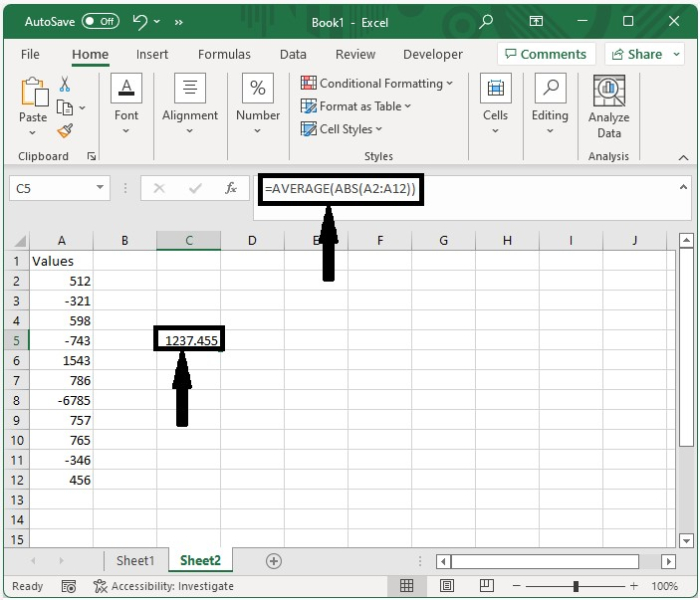Click zoom in plus icon
Viewport: 700px width, 600px height.
[633, 586]
